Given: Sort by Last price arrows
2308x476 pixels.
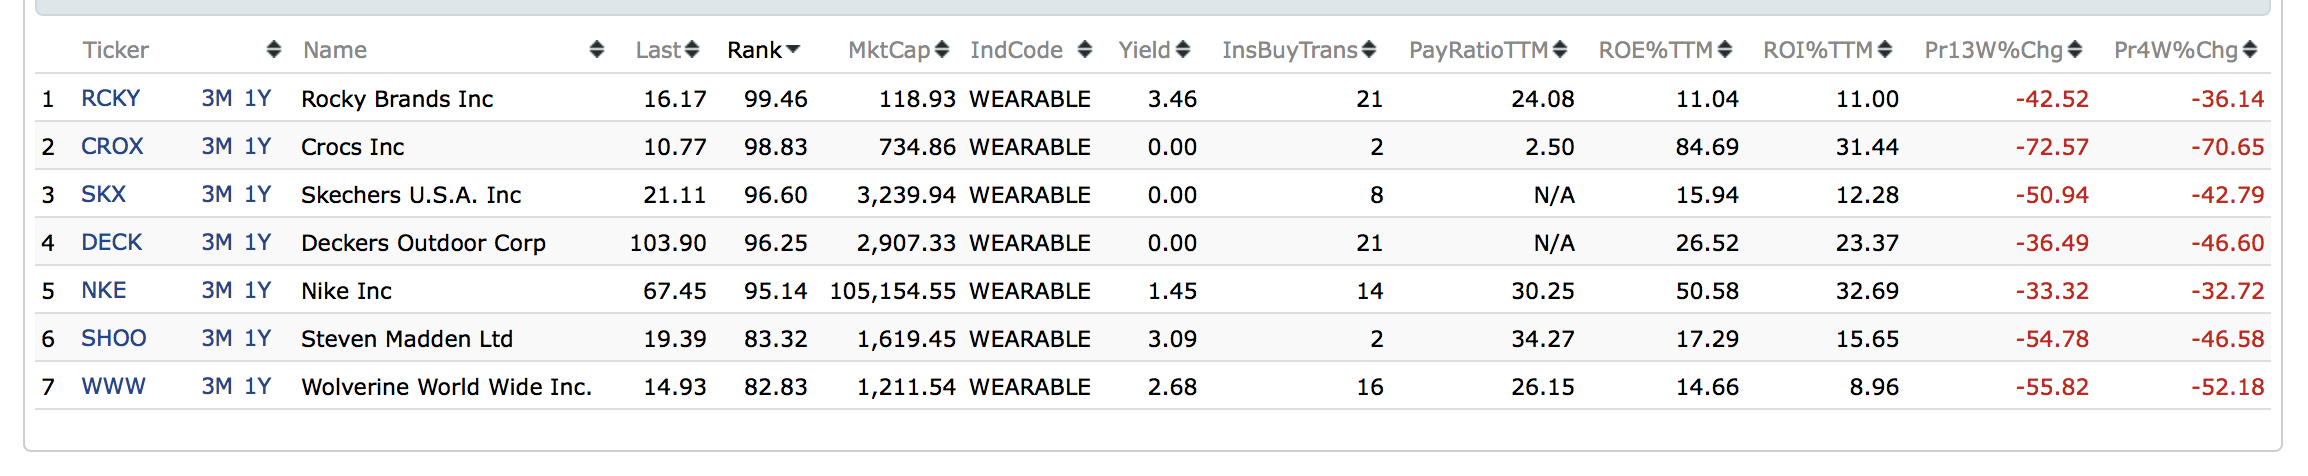Looking at the screenshot, I should tap(692, 50).
